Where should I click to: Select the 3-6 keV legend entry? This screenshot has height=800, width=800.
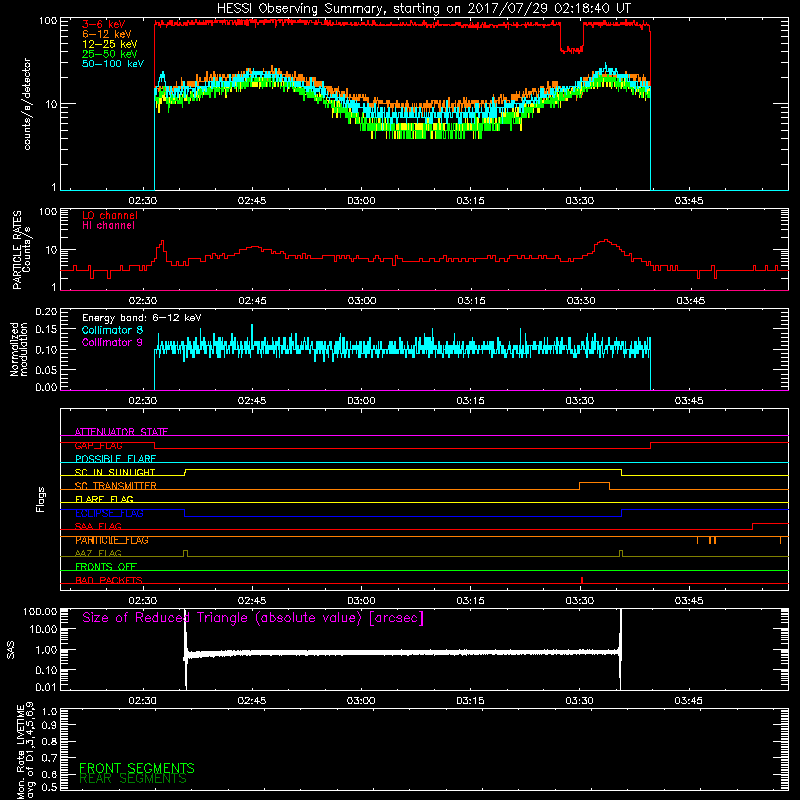(x=104, y=24)
